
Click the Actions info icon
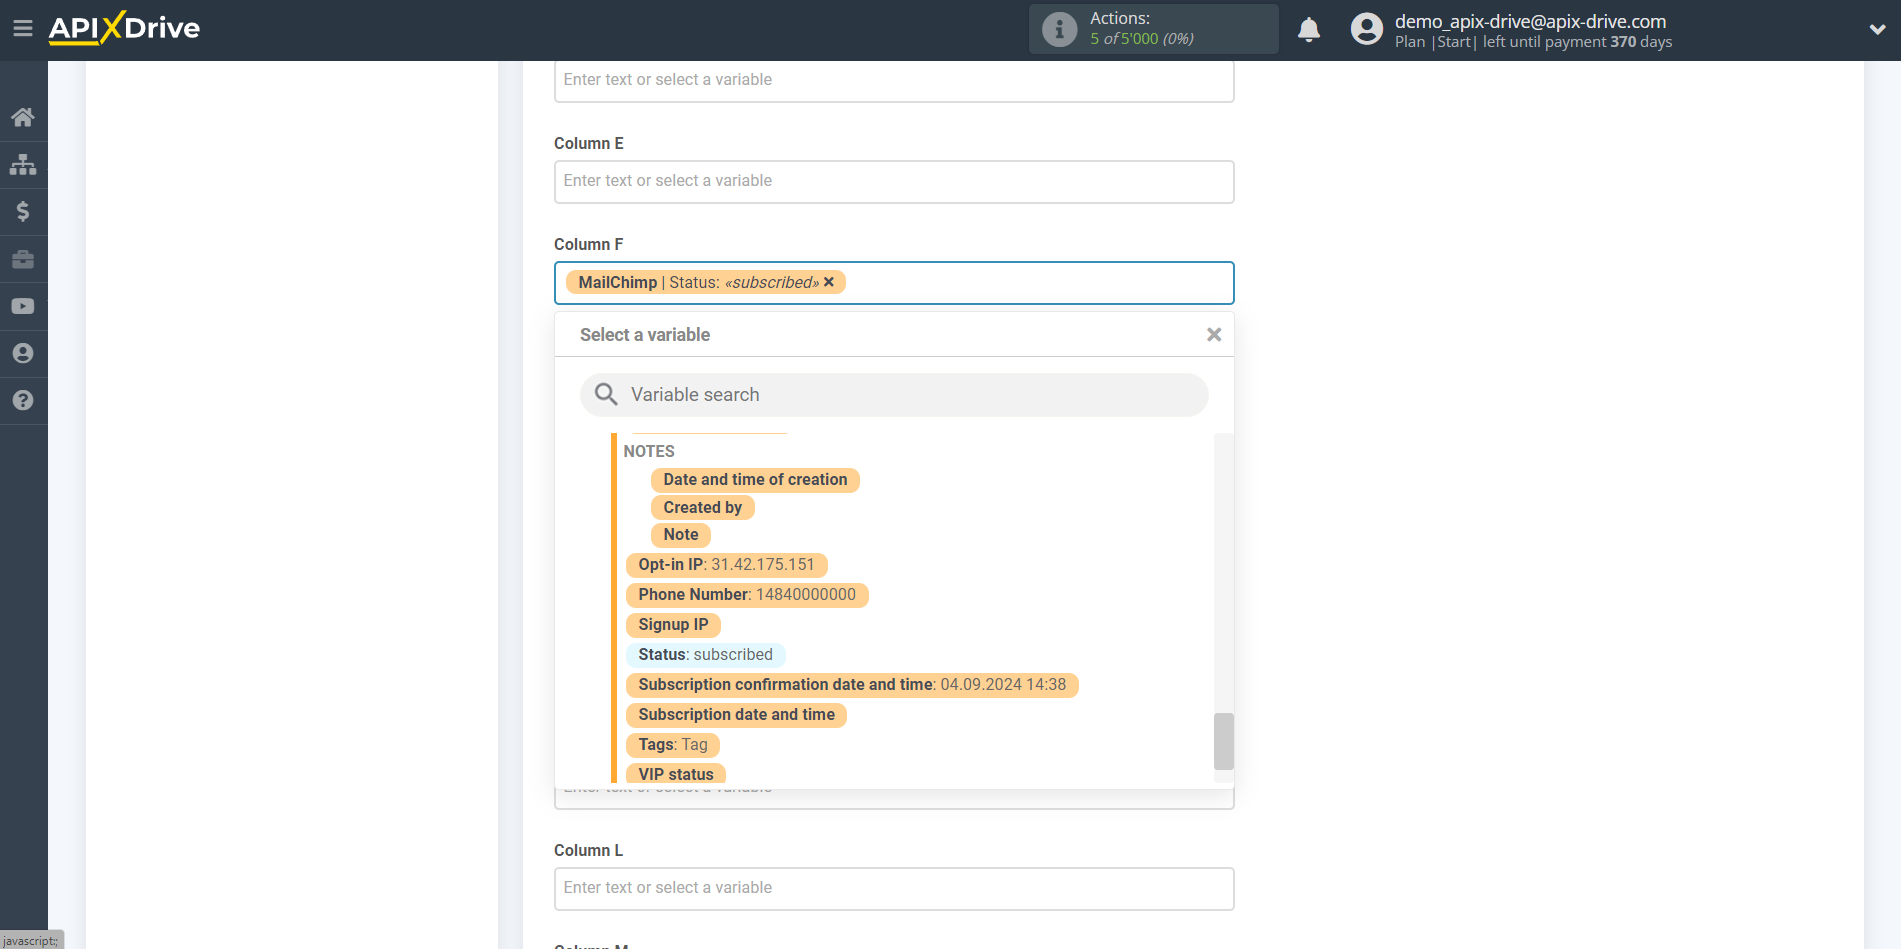tap(1060, 29)
